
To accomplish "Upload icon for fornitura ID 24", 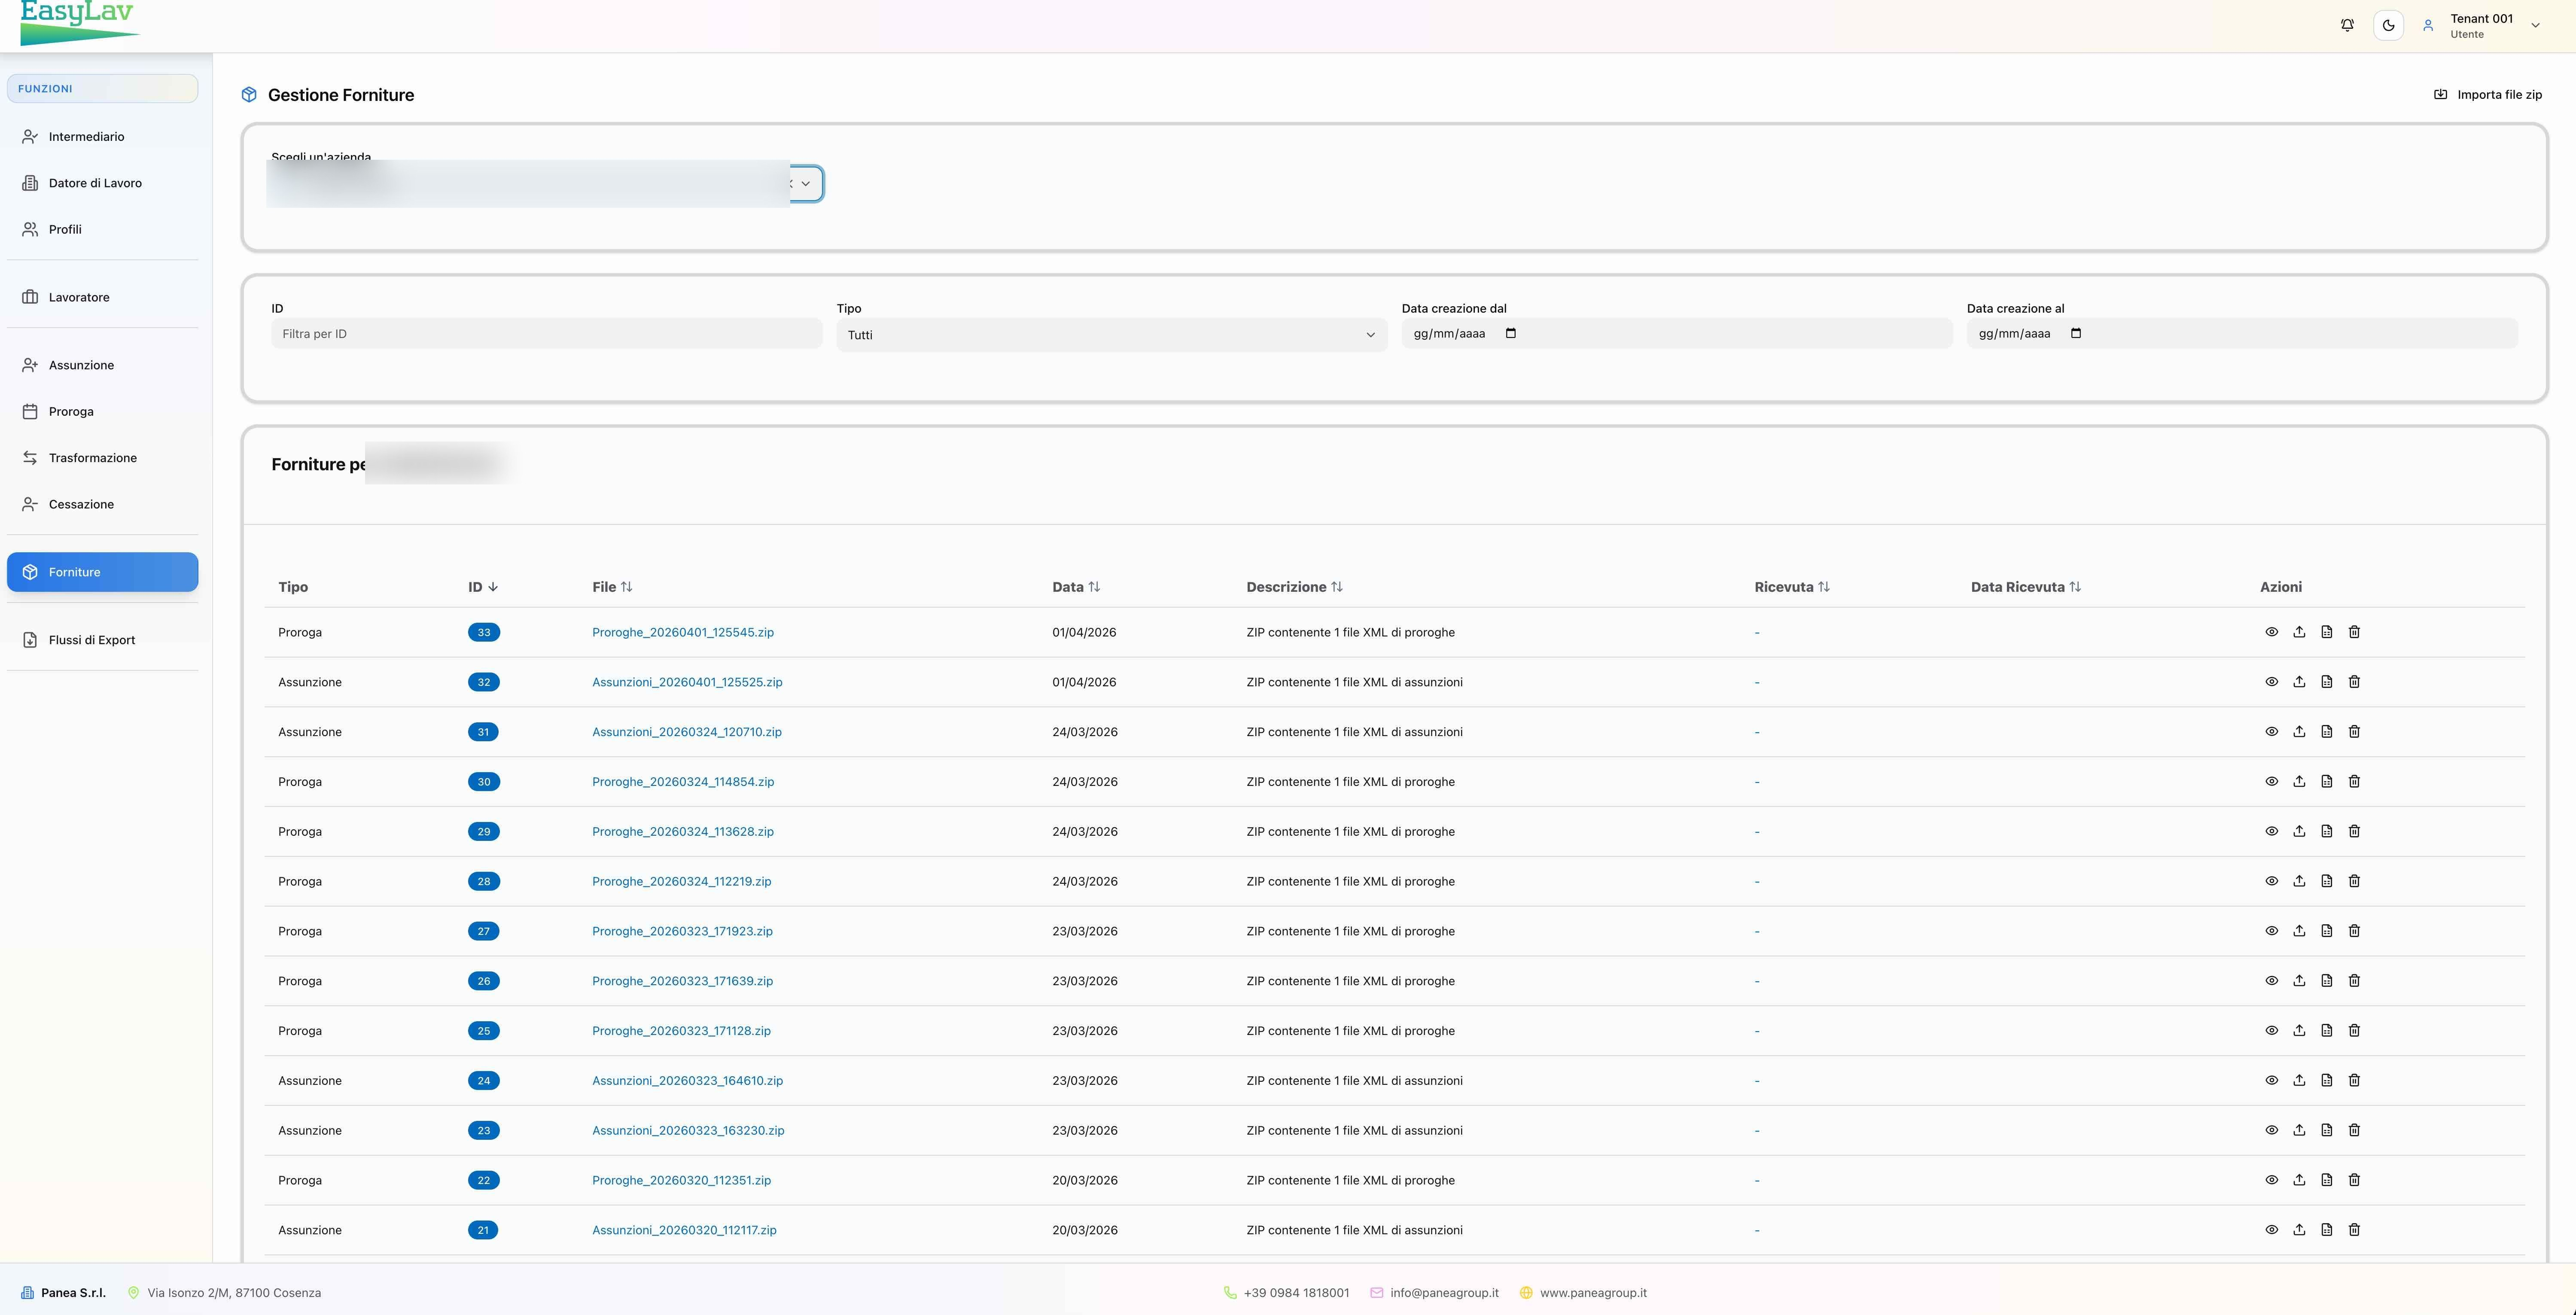I will (x=2299, y=1081).
